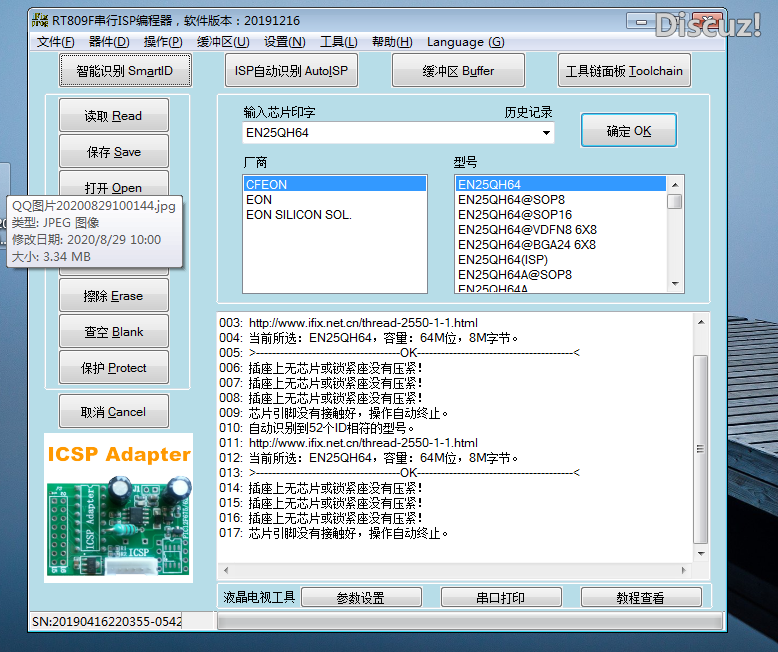Select EON SILICON SOL. manufacturer

click(334, 214)
